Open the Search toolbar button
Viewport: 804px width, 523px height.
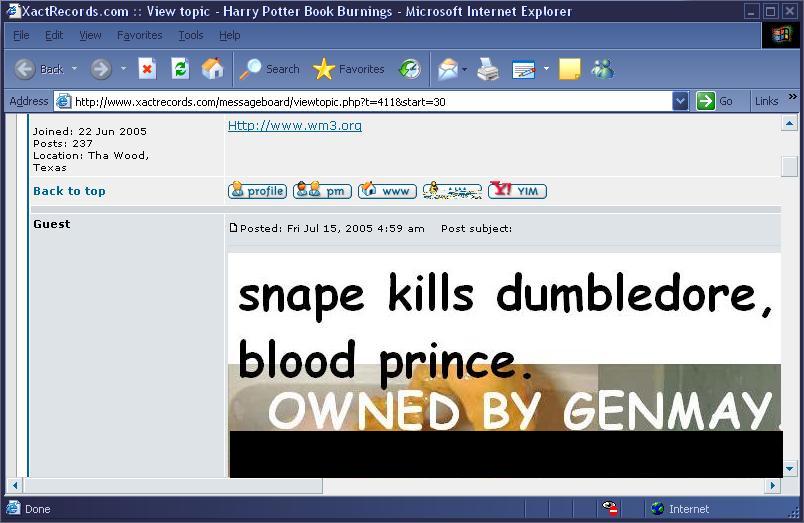click(x=270, y=69)
